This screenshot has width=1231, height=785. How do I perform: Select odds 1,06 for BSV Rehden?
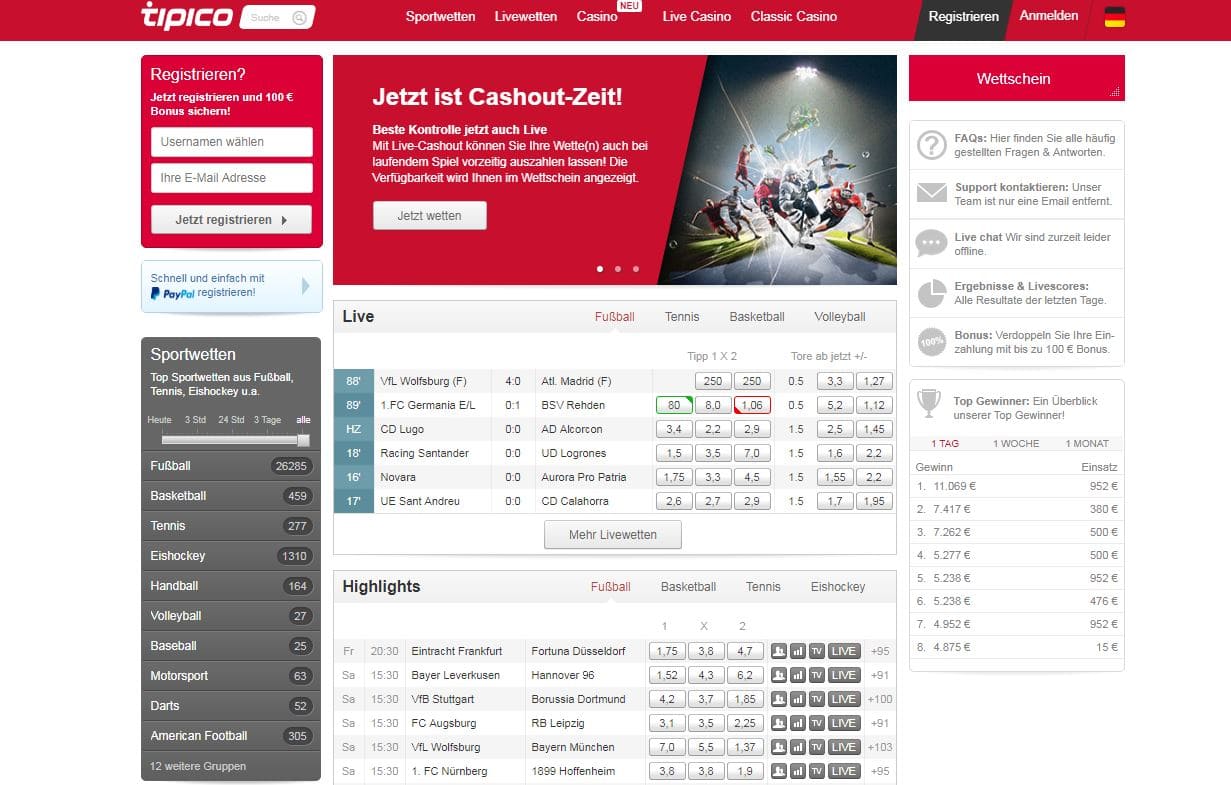(752, 405)
